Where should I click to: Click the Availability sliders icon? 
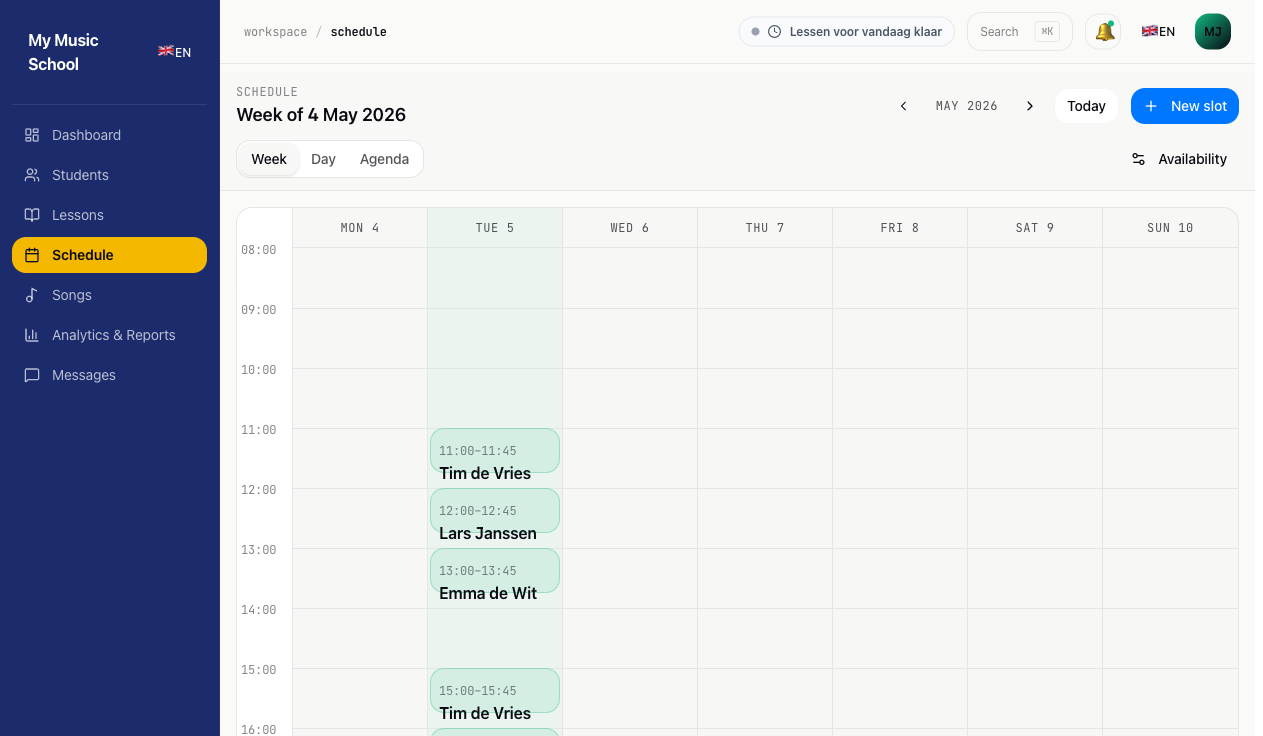[x=1138, y=159]
